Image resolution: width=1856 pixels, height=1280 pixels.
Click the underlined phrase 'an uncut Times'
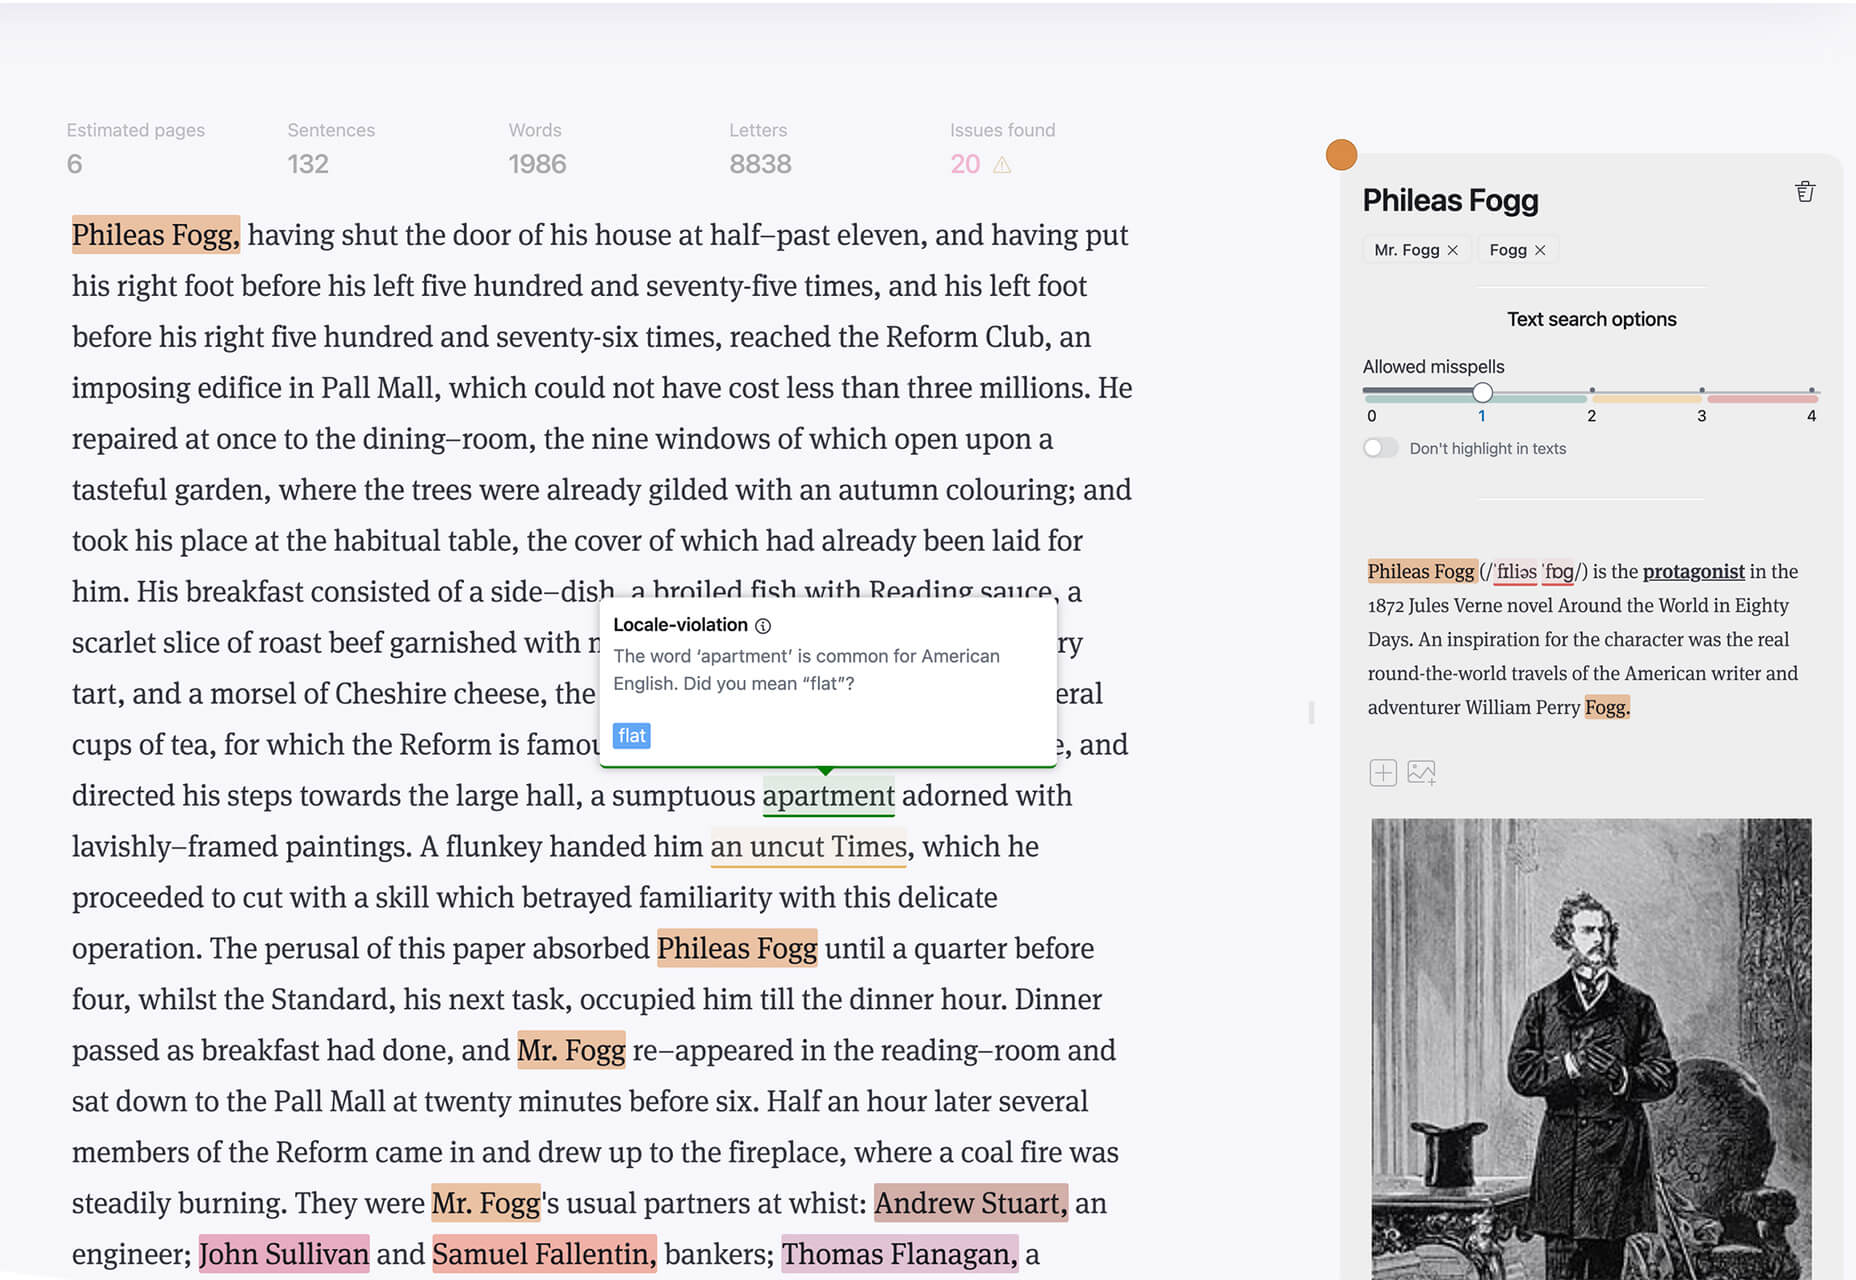click(x=808, y=847)
